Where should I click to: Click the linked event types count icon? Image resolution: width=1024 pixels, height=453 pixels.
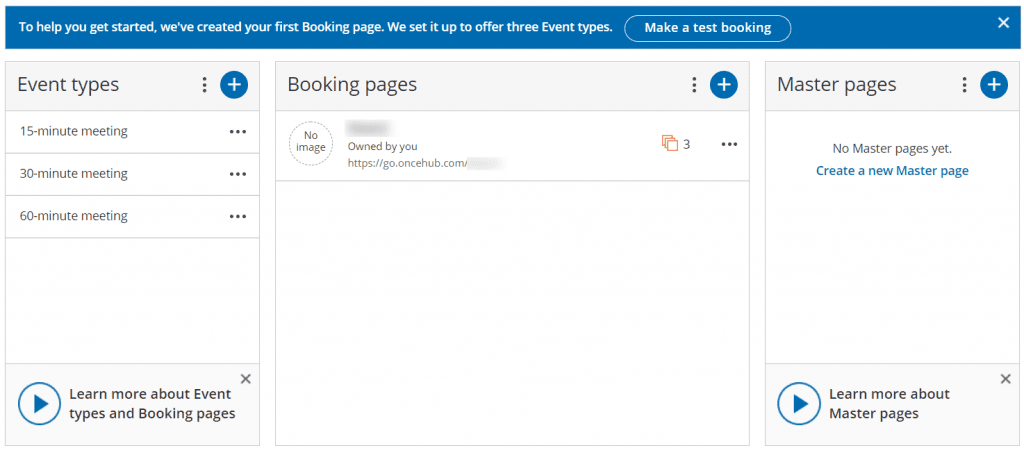(670, 144)
